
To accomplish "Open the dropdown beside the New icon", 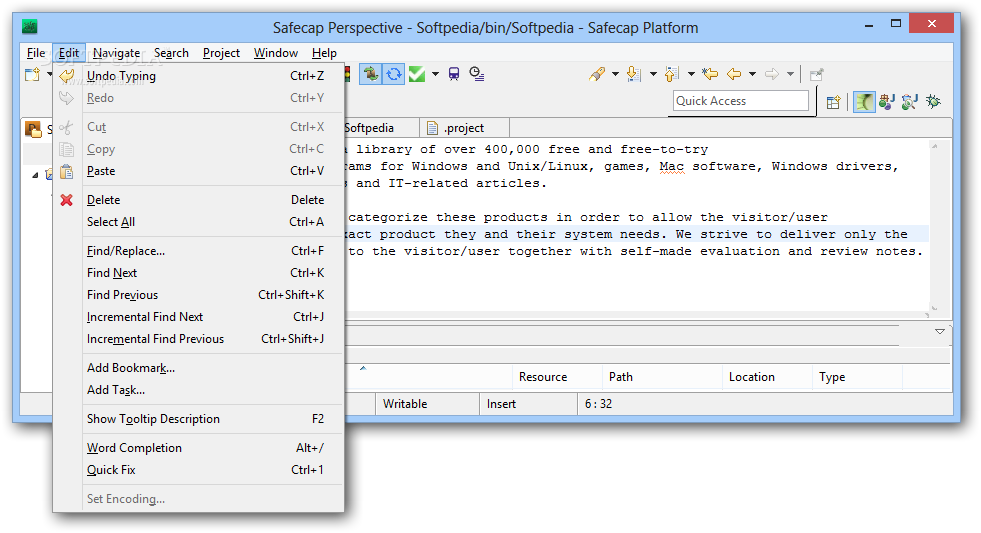I will tap(49, 74).
